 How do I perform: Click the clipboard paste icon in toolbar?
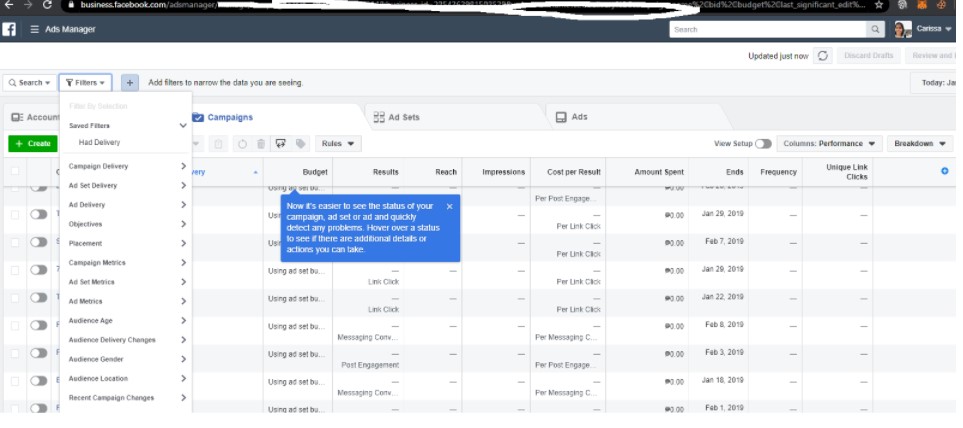coord(217,144)
